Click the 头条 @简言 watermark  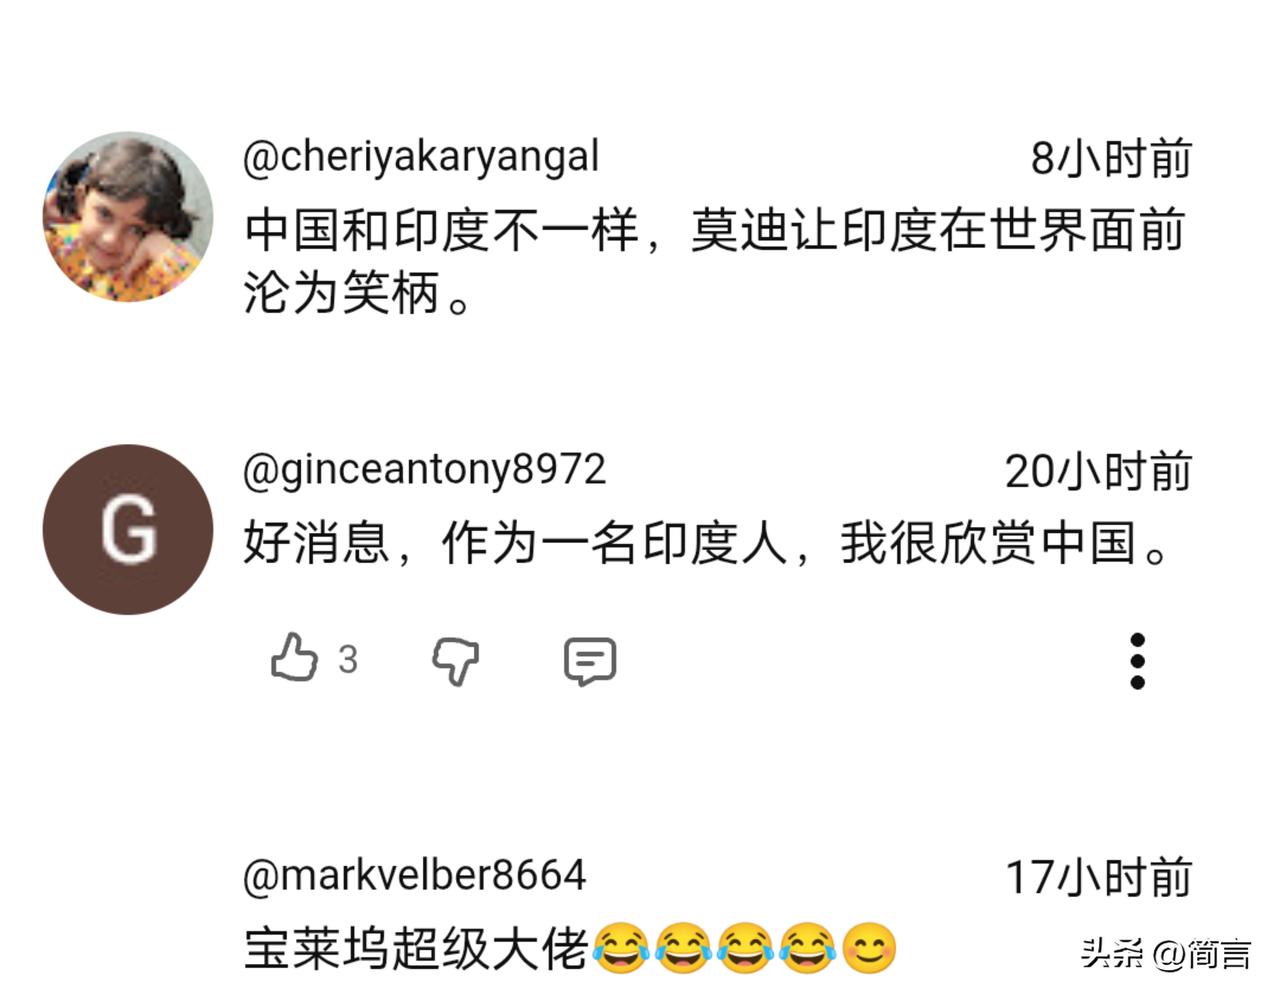[1165, 954]
